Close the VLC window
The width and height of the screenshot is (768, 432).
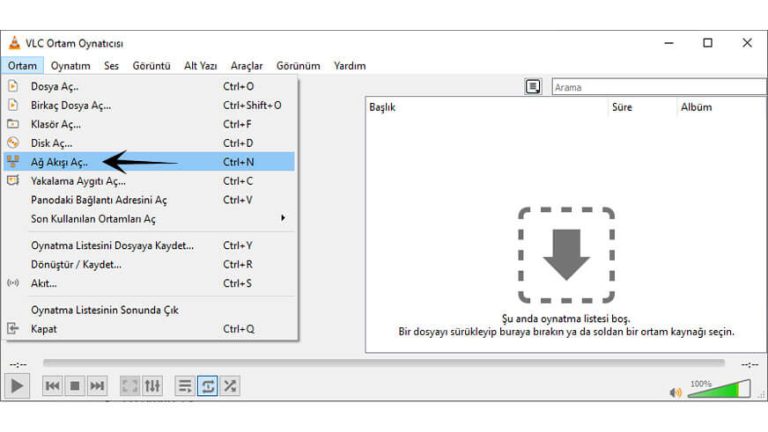coord(747,43)
